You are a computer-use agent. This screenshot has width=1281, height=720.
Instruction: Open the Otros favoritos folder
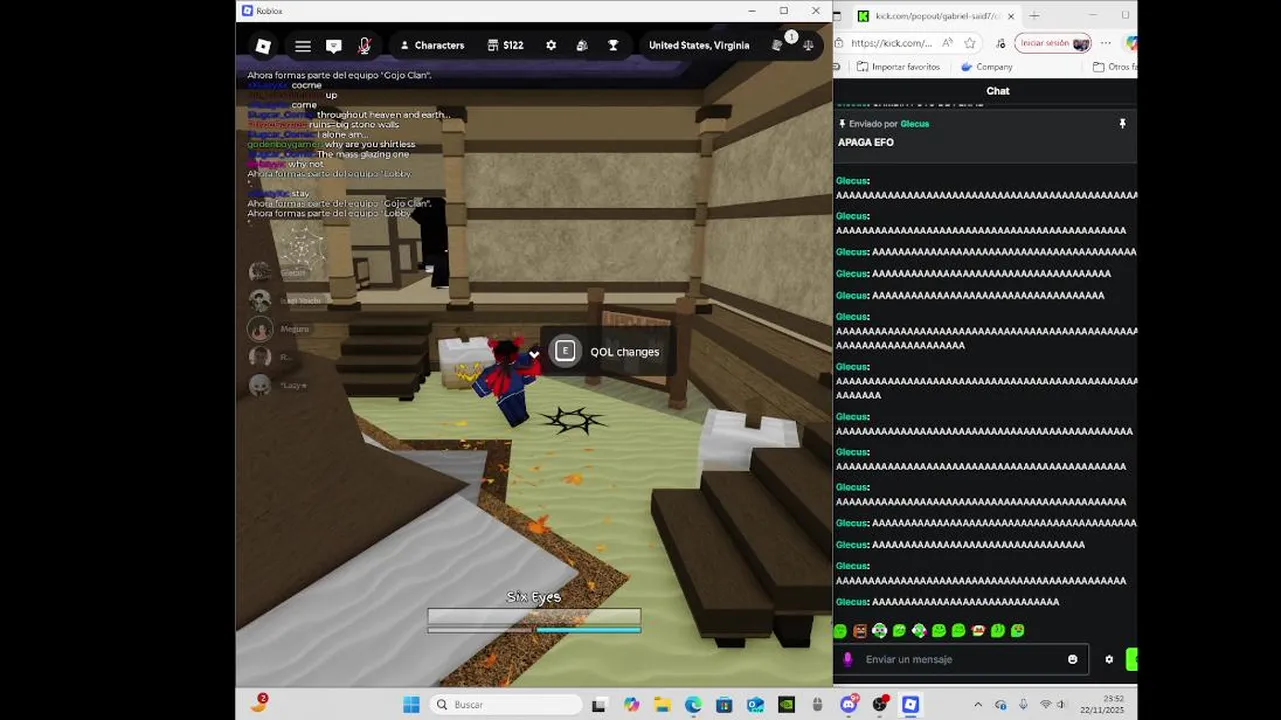[1114, 67]
